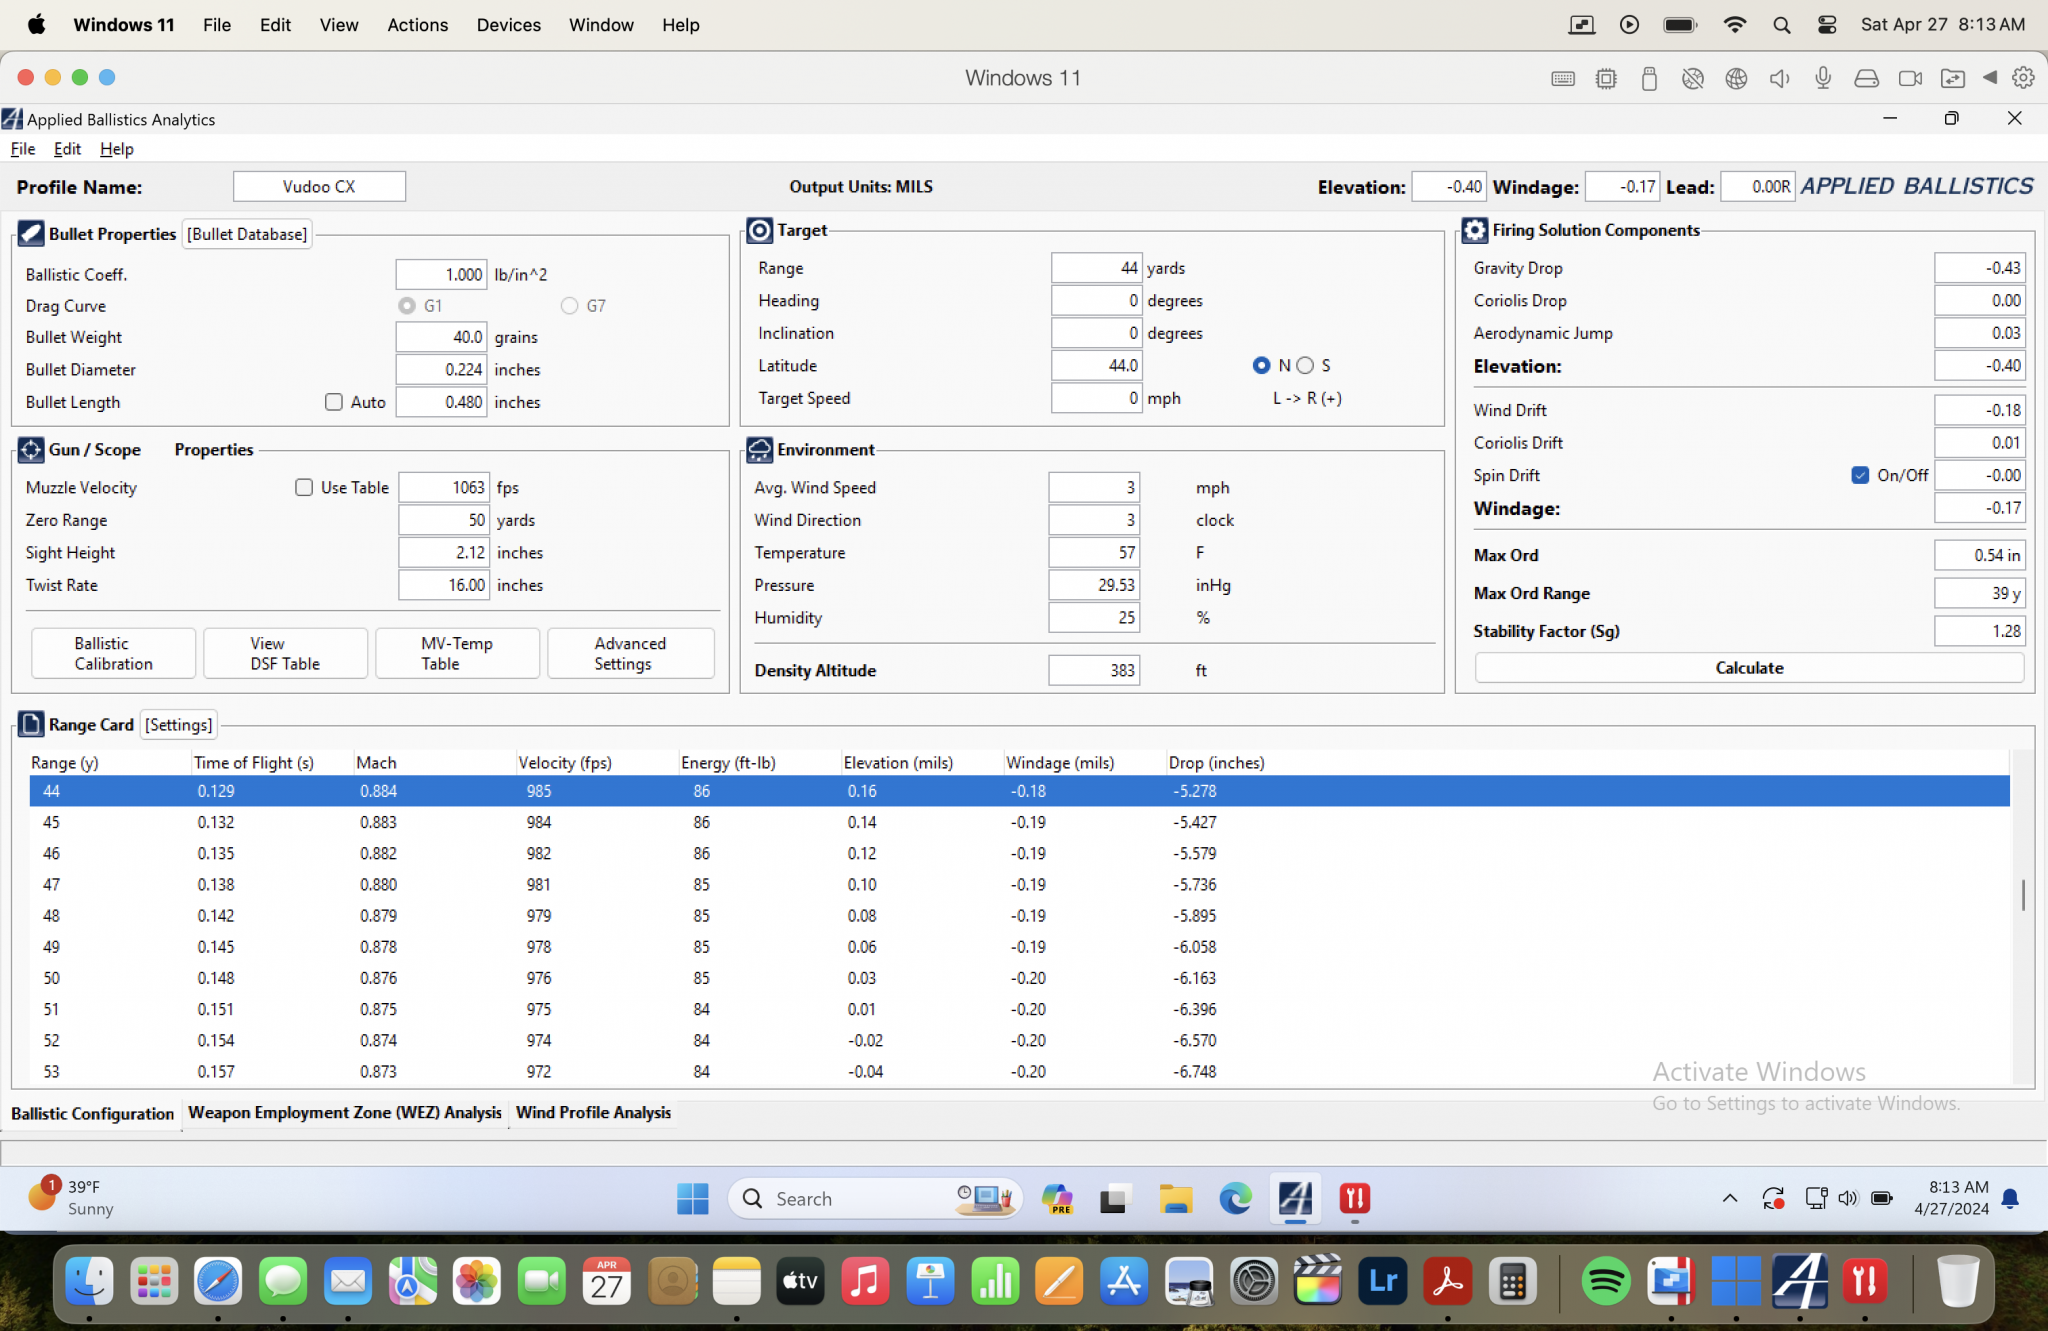Open the File menu in Applied Ballistics

23,148
